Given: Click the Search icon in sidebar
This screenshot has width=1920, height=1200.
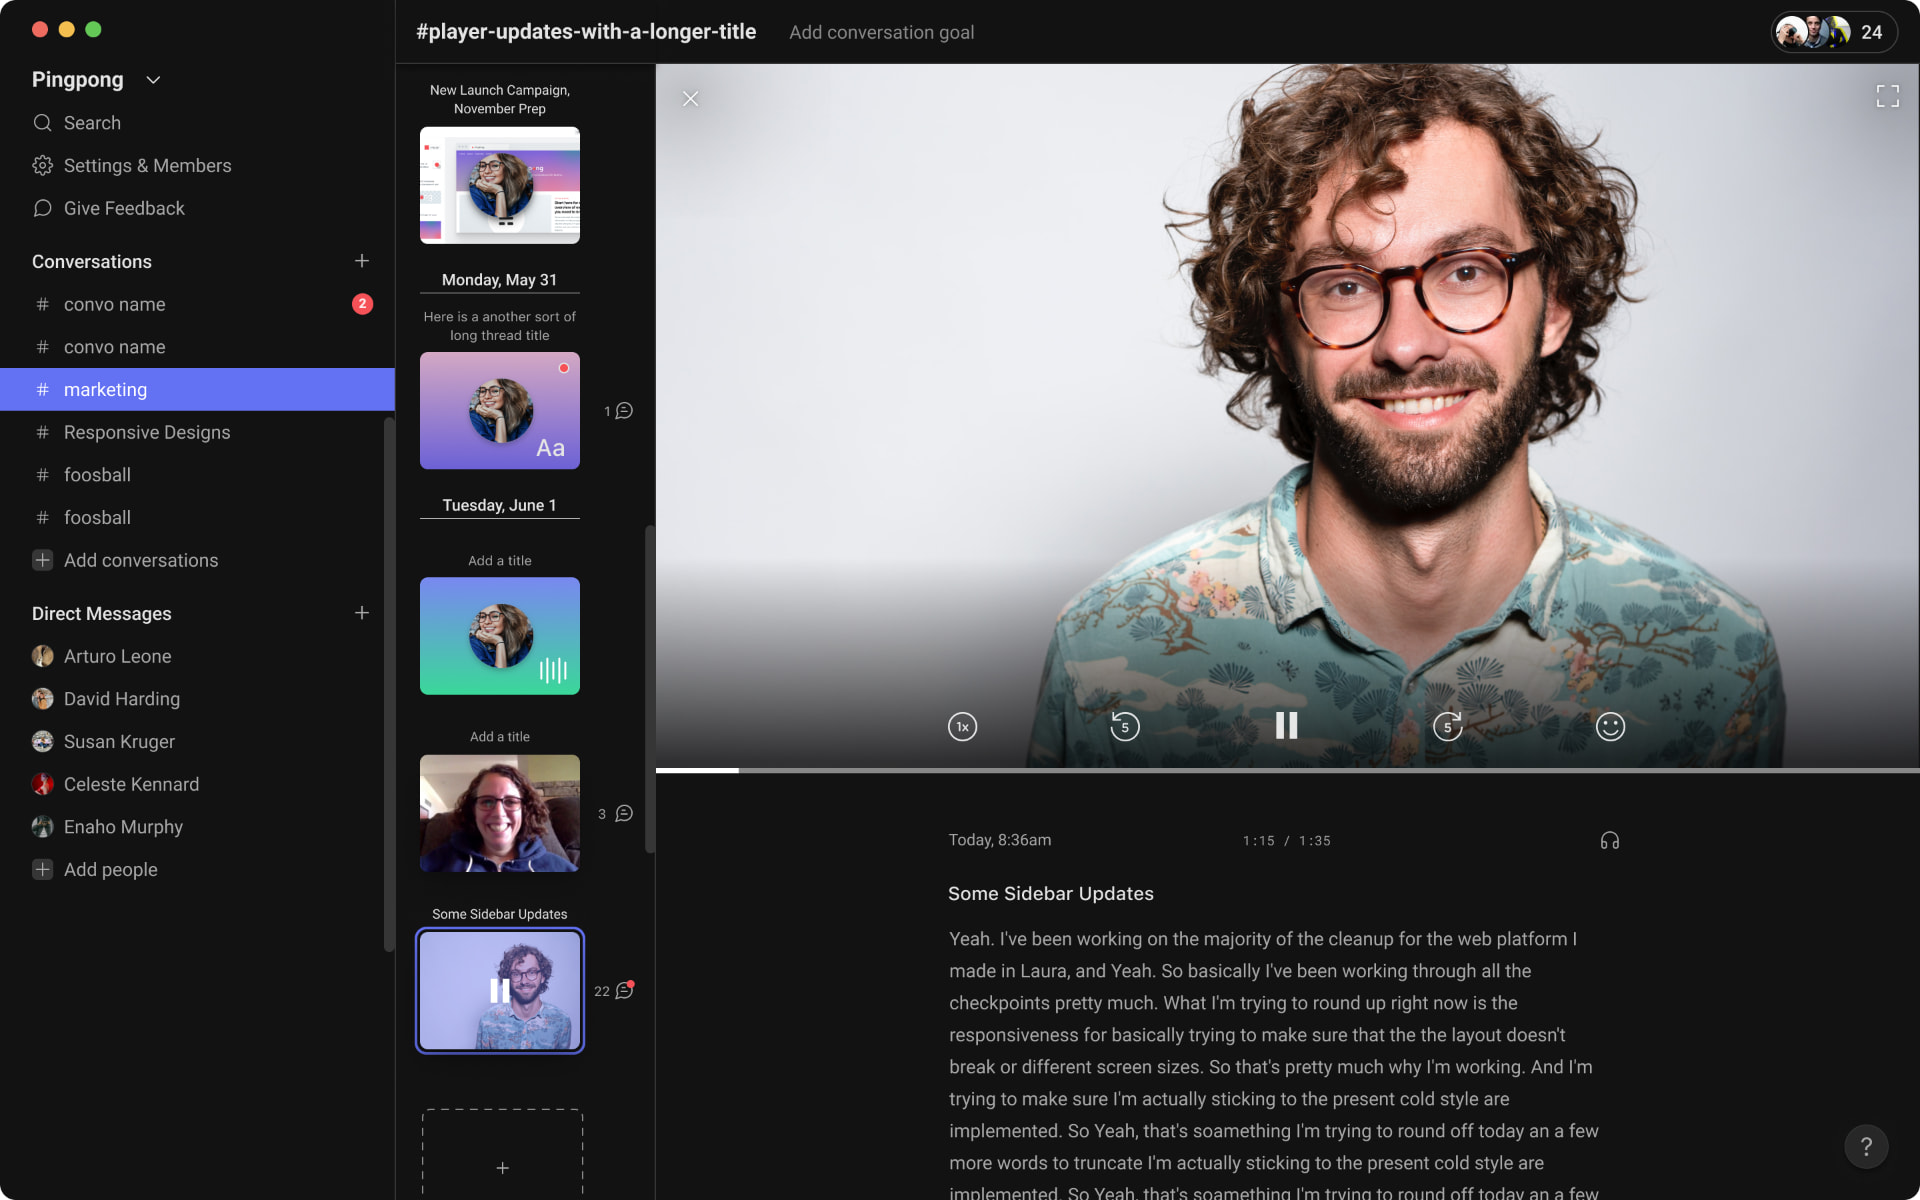Looking at the screenshot, I should click(x=42, y=123).
